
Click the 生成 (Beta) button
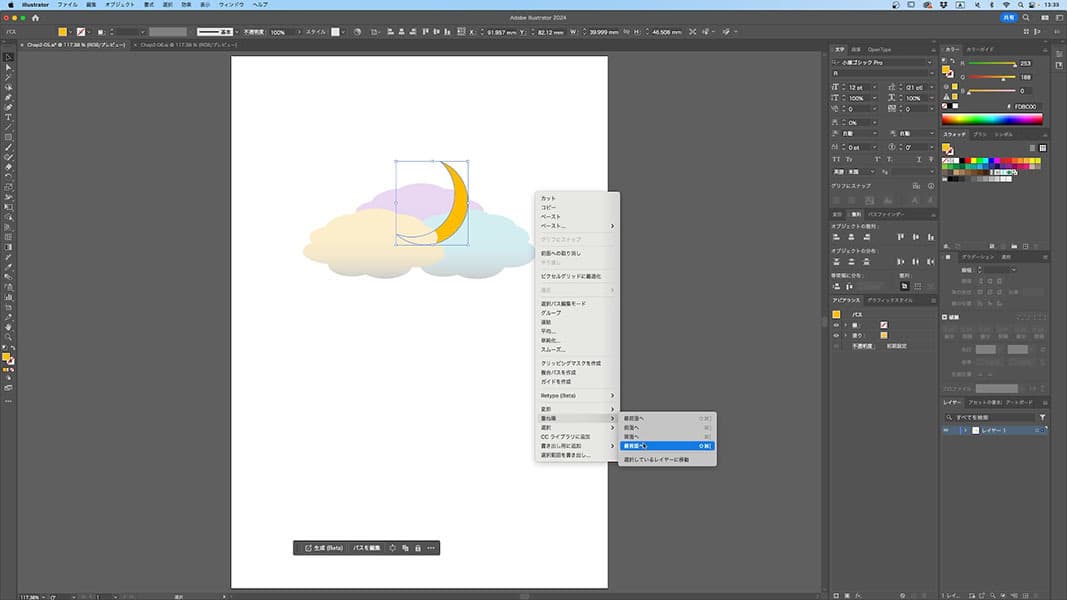[x=323, y=548]
